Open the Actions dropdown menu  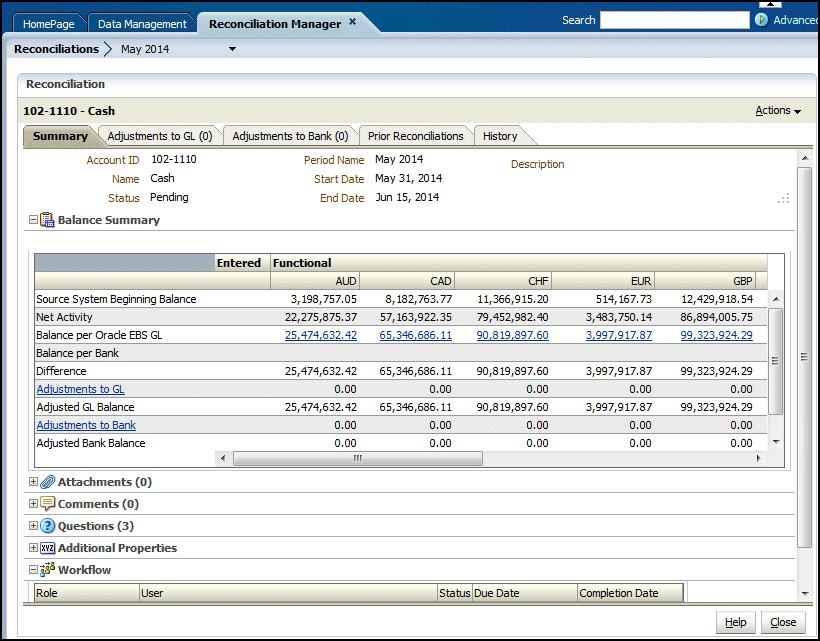[x=778, y=111]
